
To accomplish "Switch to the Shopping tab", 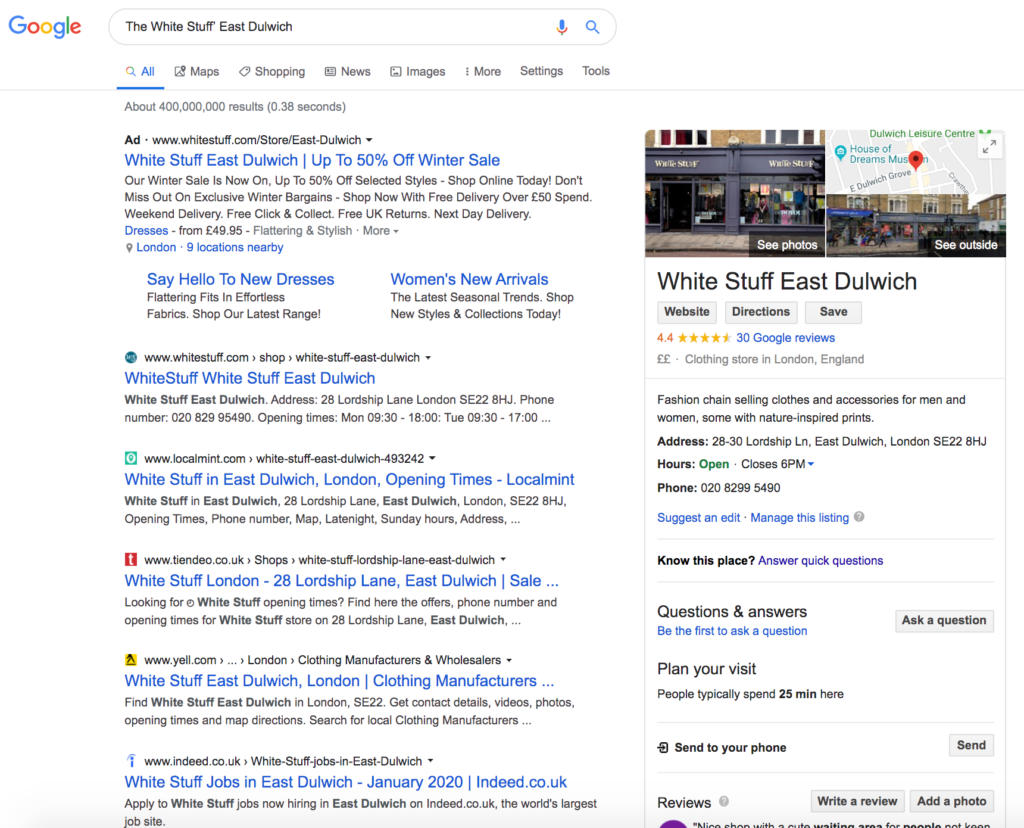I will pos(272,71).
